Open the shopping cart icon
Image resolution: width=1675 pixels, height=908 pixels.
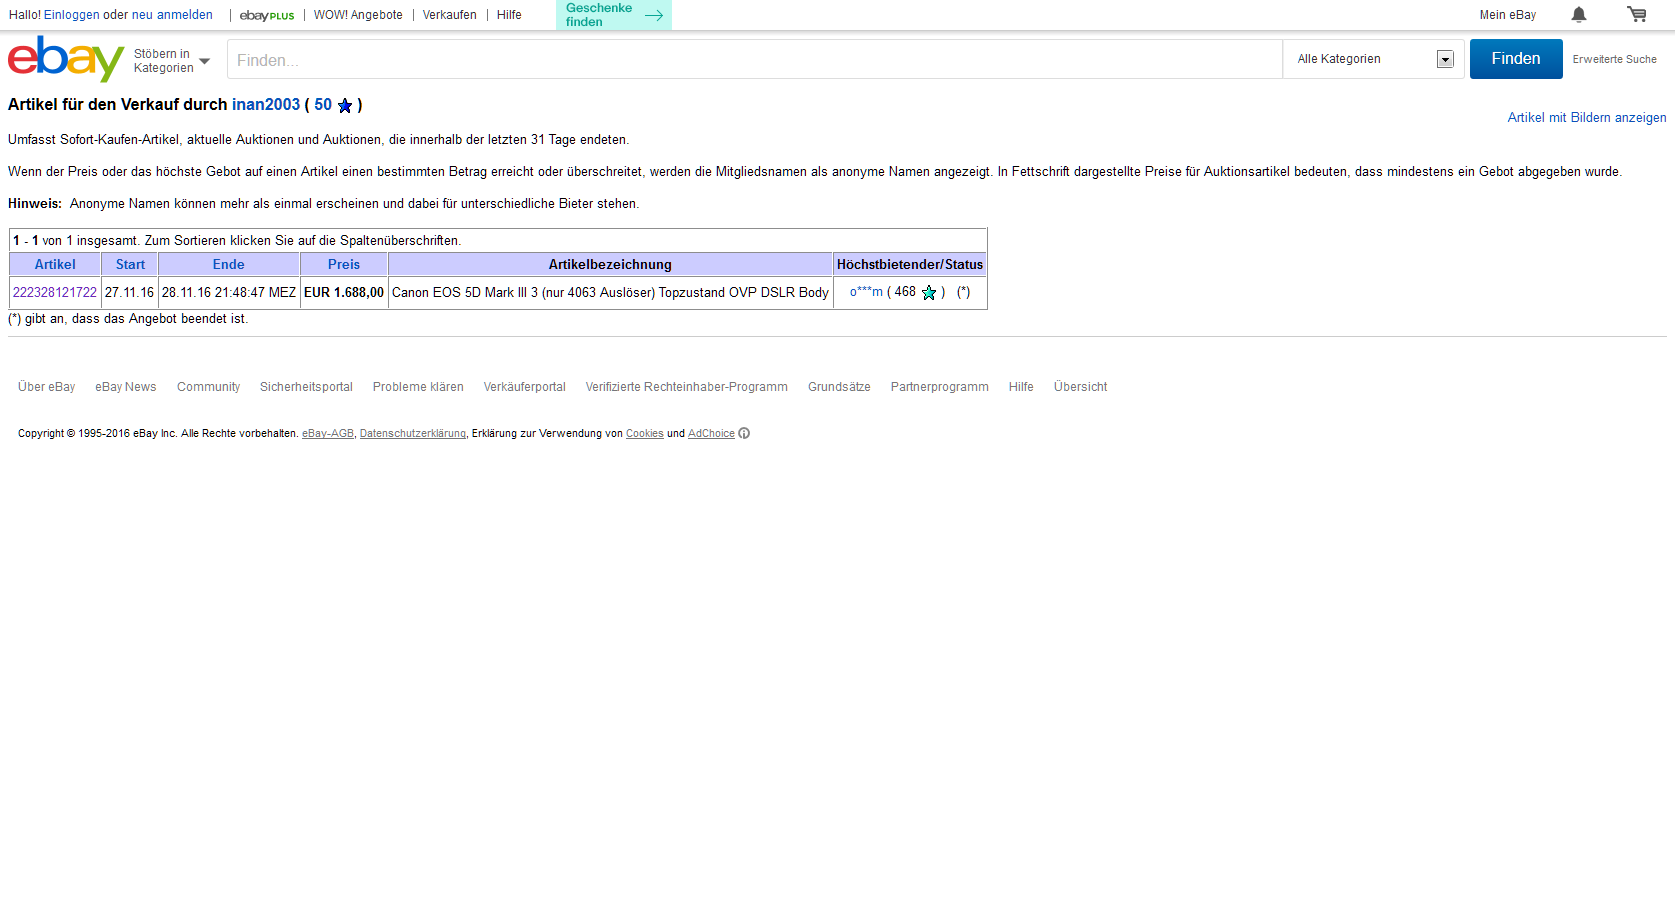point(1636,14)
